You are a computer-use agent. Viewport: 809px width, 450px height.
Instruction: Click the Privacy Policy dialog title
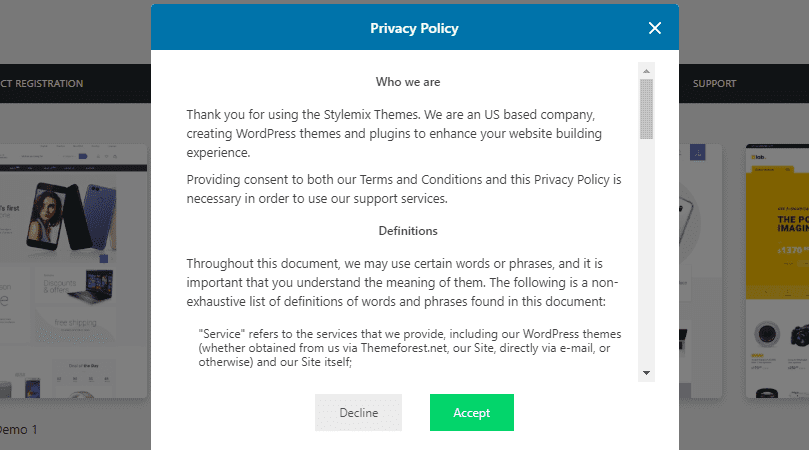(414, 28)
